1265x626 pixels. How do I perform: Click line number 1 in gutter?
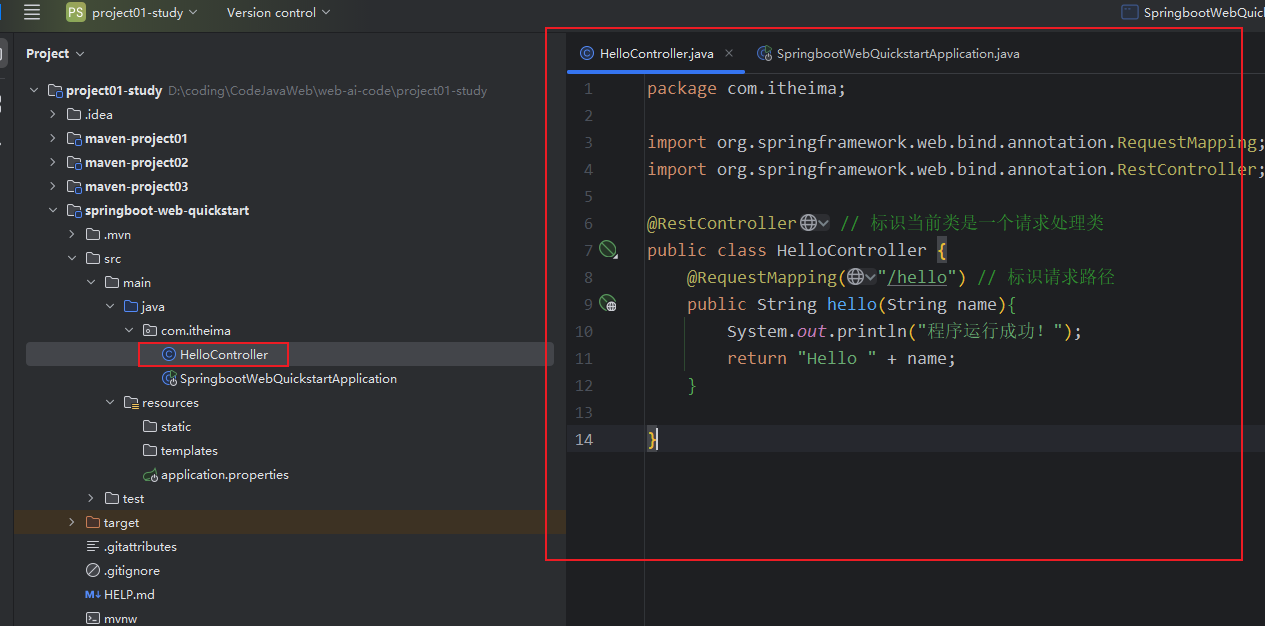tap(588, 88)
